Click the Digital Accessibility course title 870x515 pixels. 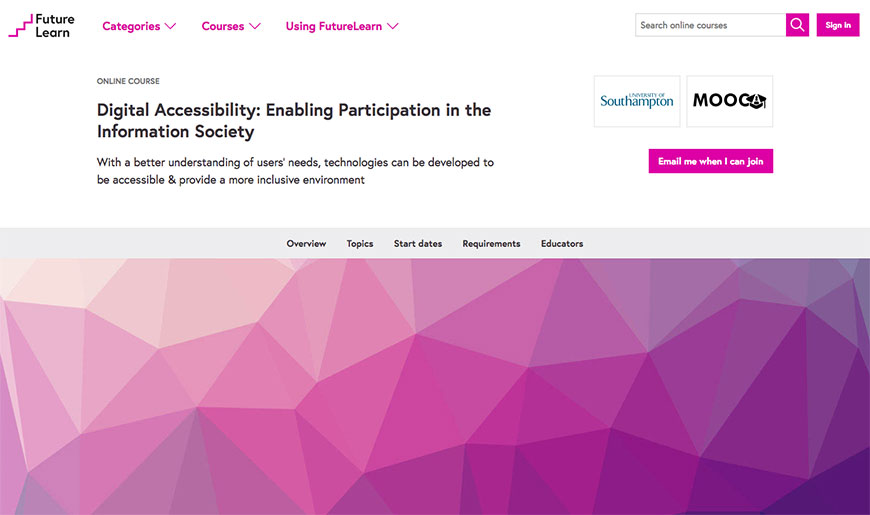coord(294,120)
